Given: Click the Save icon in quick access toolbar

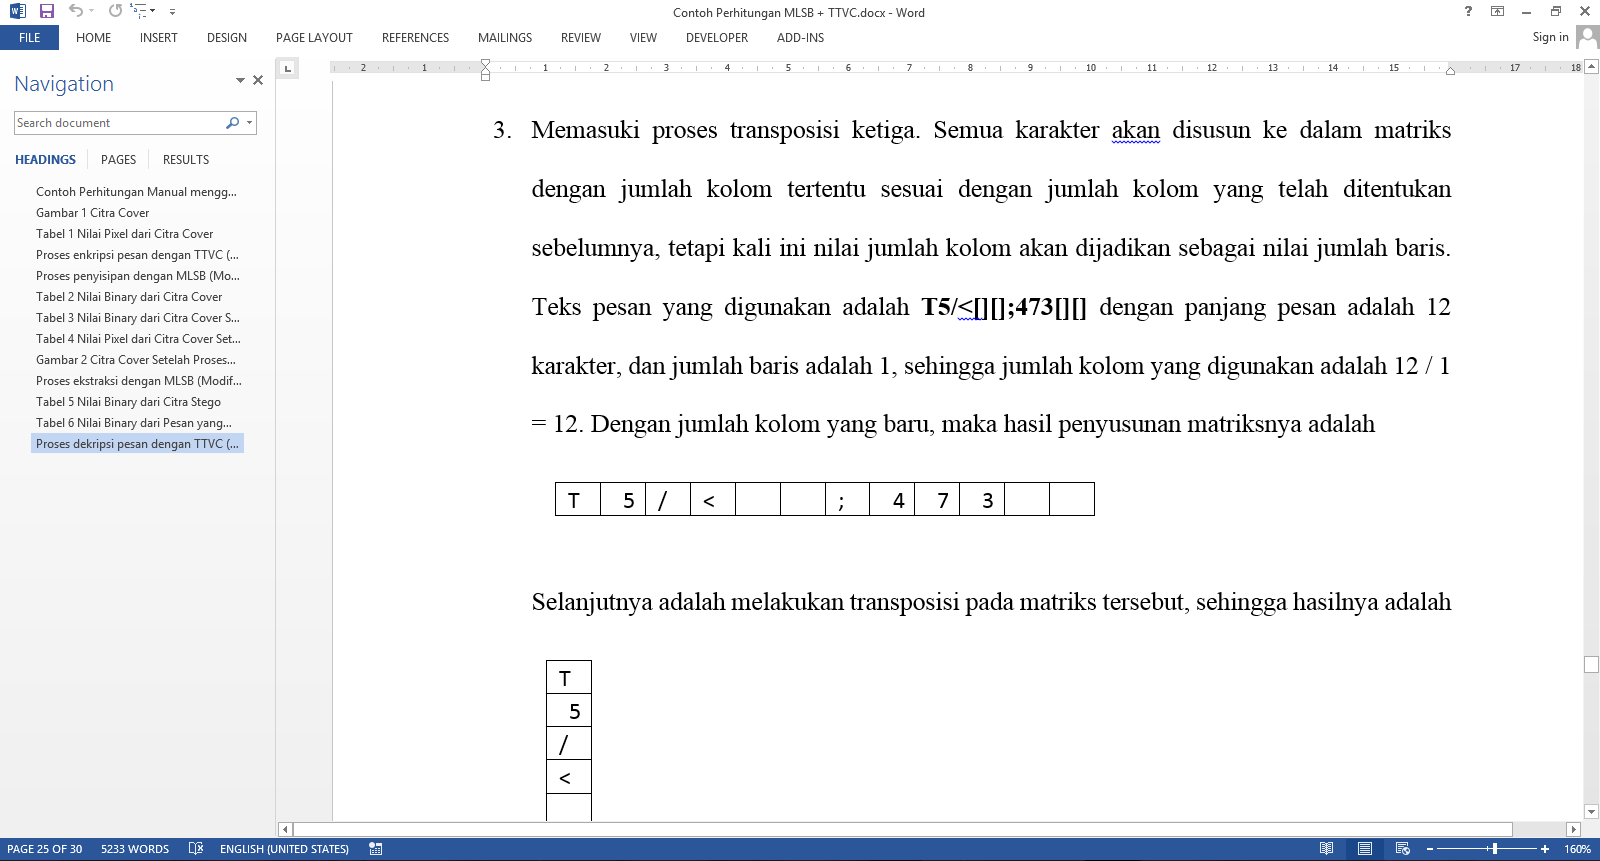Looking at the screenshot, I should pyautogui.click(x=46, y=11).
